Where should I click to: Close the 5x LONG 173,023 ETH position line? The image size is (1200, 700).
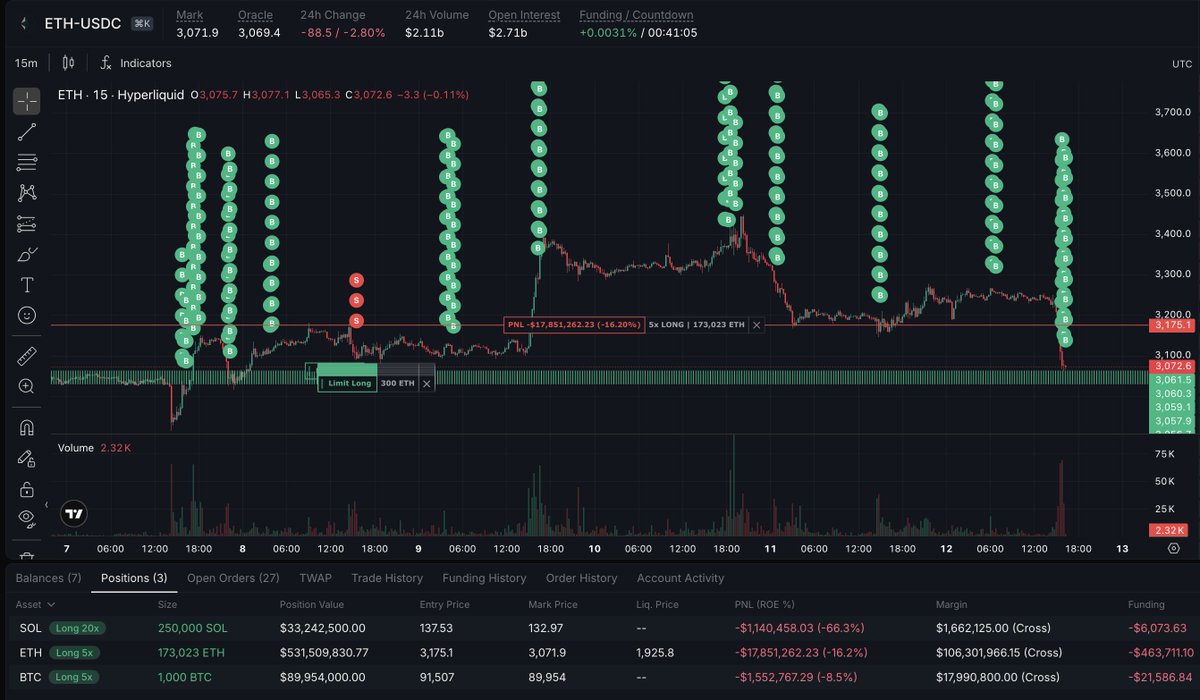757,325
